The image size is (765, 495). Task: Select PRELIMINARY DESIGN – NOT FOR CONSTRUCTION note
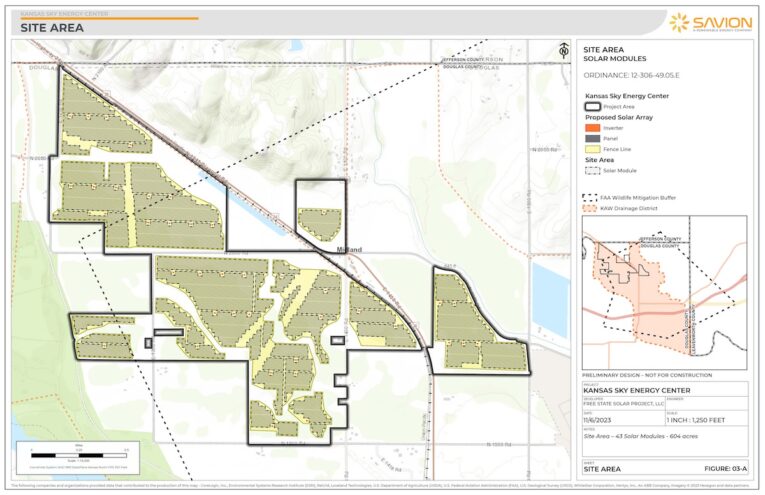[647, 376]
